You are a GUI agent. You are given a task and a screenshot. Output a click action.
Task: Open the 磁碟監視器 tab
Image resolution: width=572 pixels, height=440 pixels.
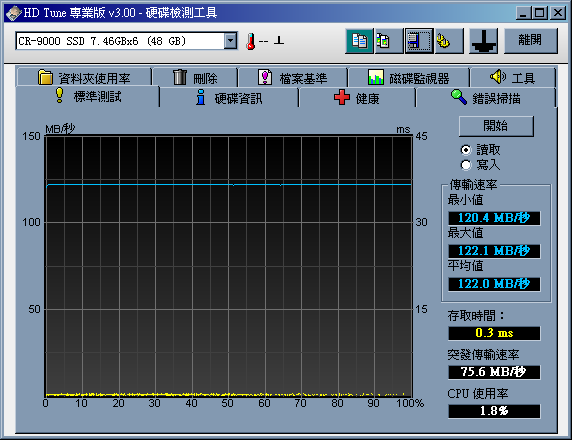409,78
